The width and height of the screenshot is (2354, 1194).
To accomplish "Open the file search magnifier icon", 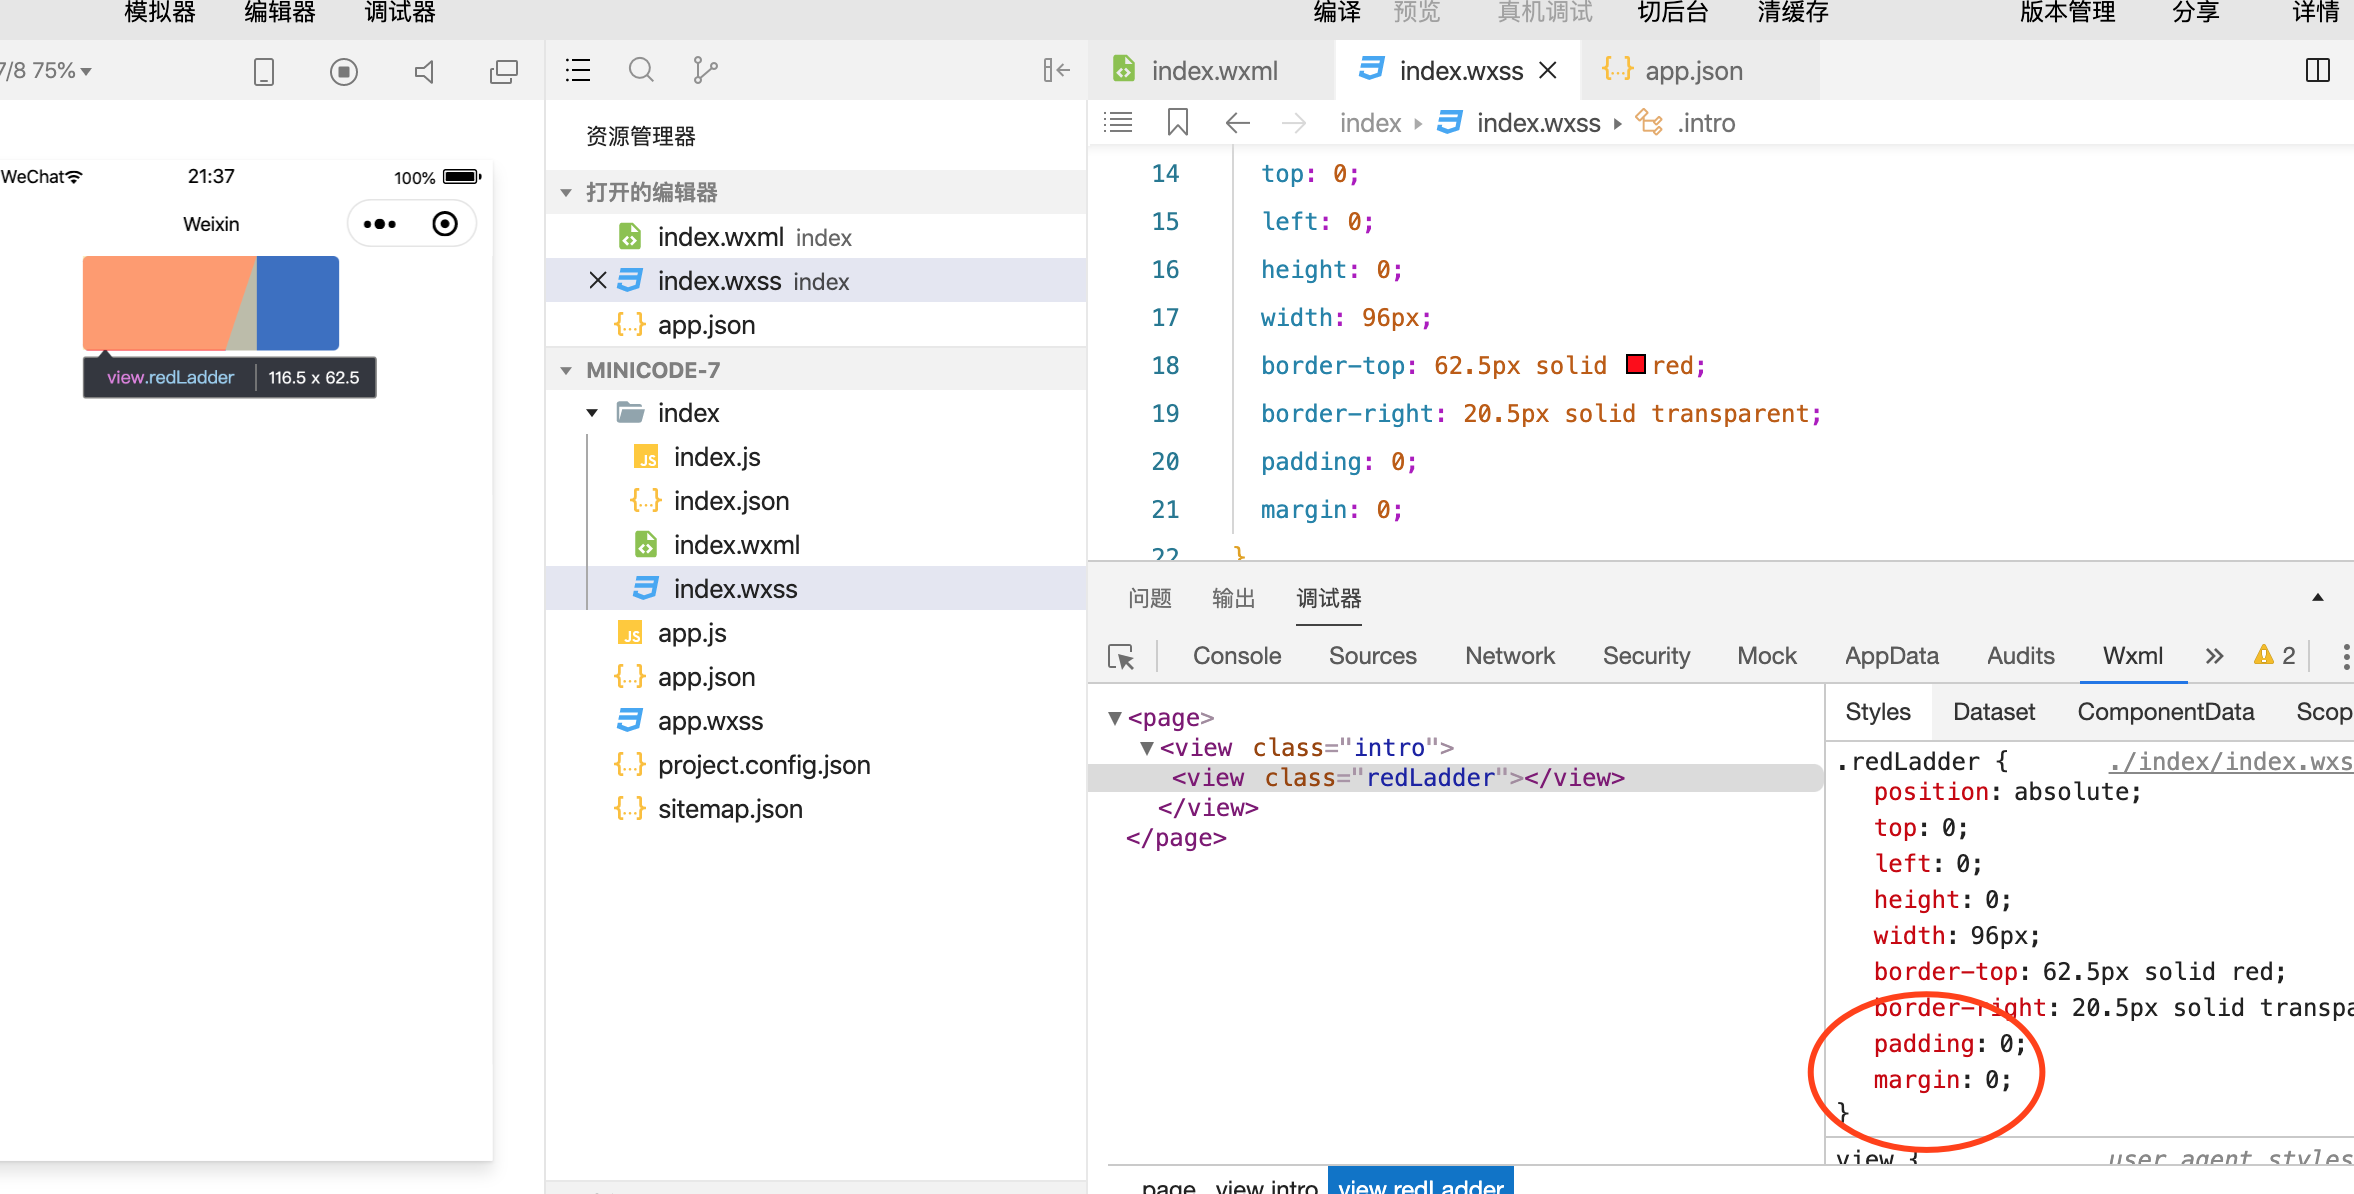I will tap(641, 70).
